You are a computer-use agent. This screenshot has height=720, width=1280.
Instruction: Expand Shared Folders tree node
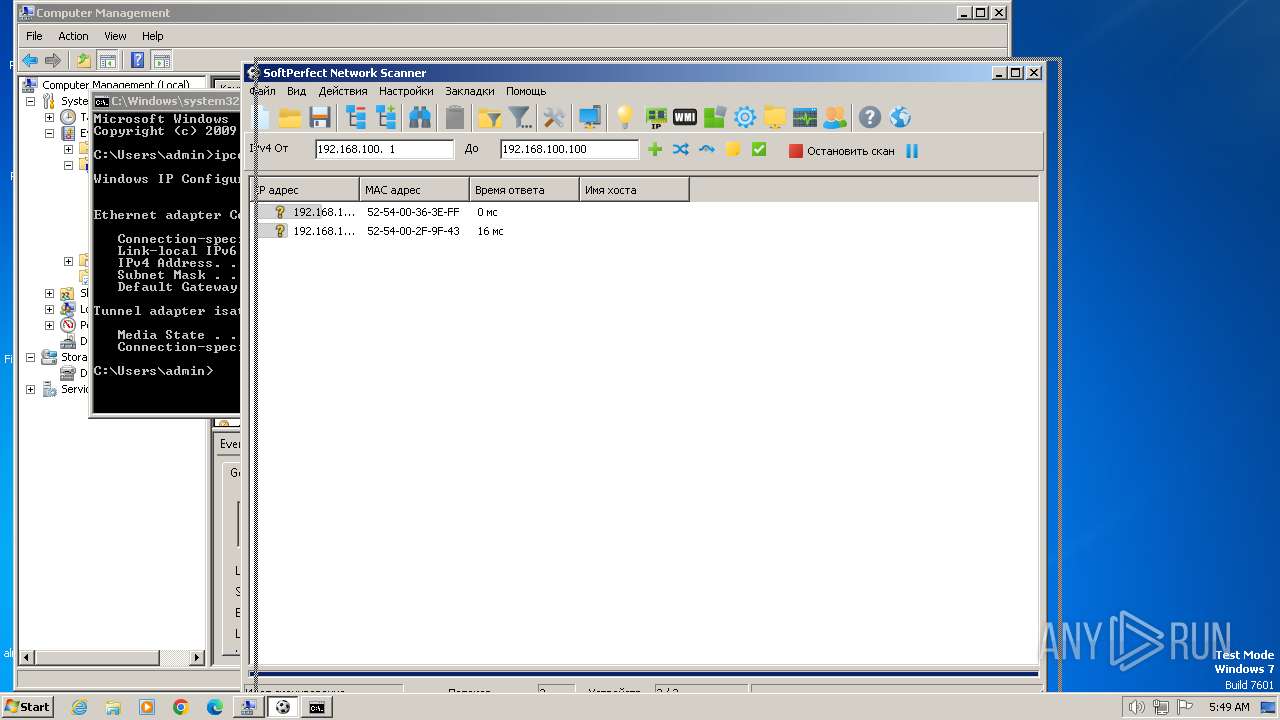coord(49,293)
